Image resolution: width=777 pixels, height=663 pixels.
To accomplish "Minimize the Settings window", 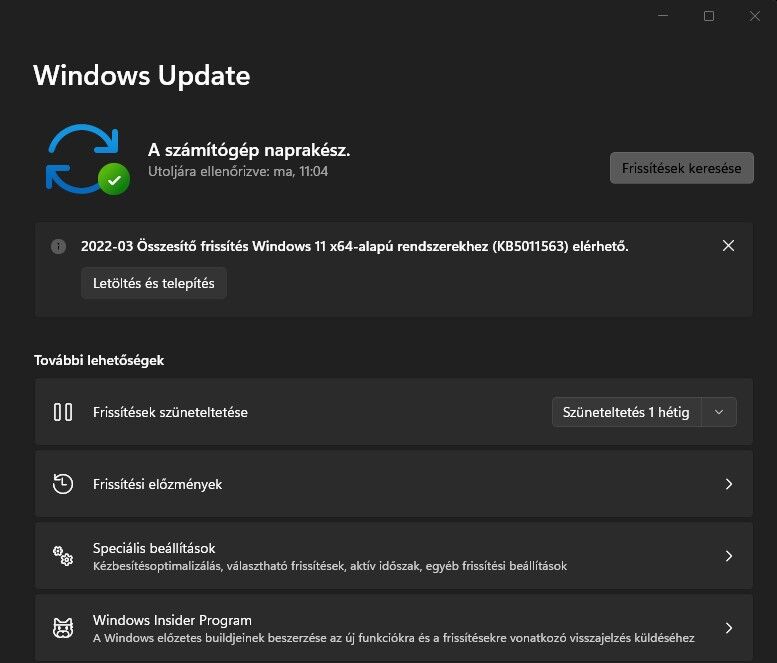I will (x=663, y=16).
